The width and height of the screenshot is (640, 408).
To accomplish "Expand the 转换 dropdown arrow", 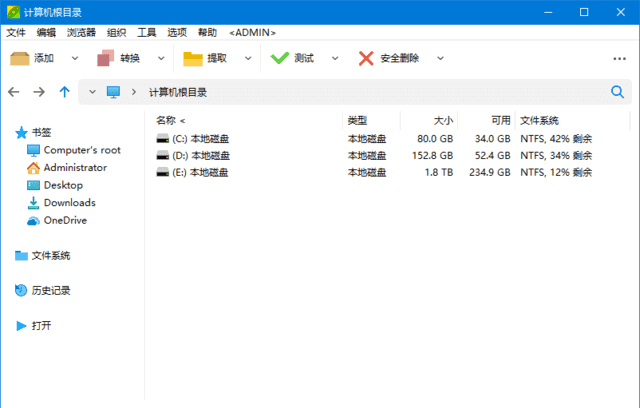I will 161,58.
